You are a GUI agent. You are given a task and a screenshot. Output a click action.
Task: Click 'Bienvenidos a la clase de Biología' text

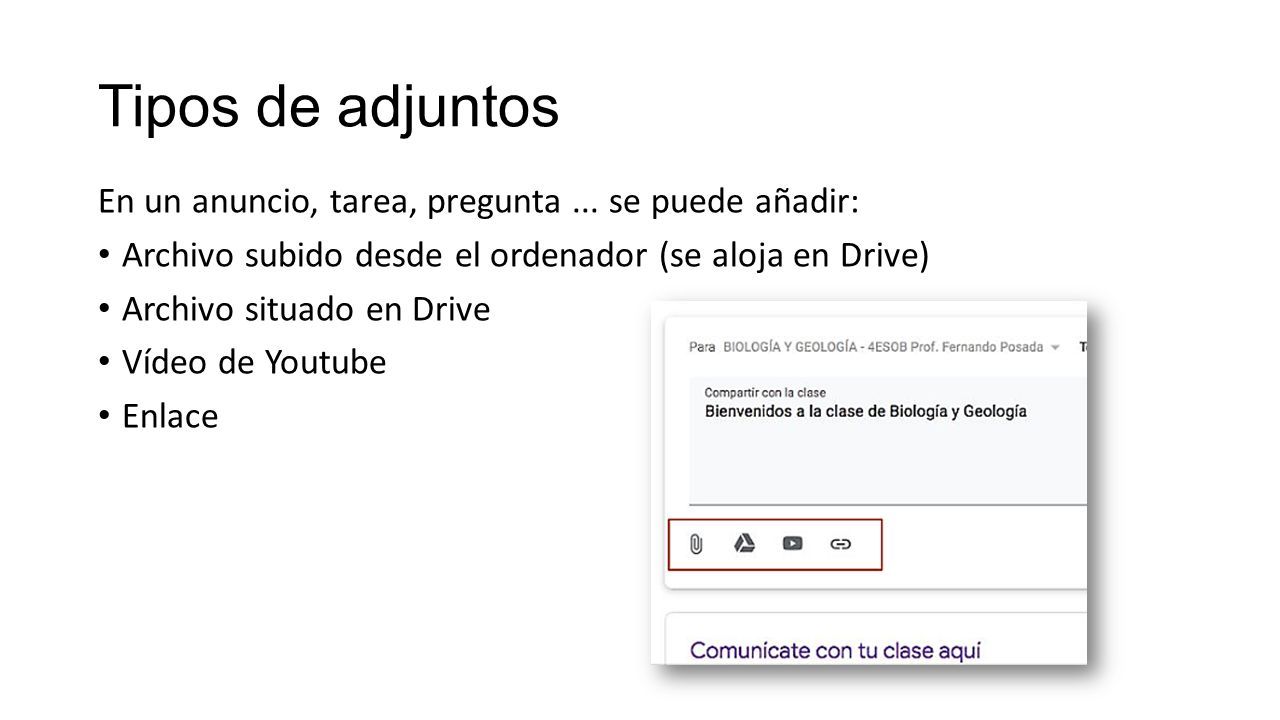865,411
